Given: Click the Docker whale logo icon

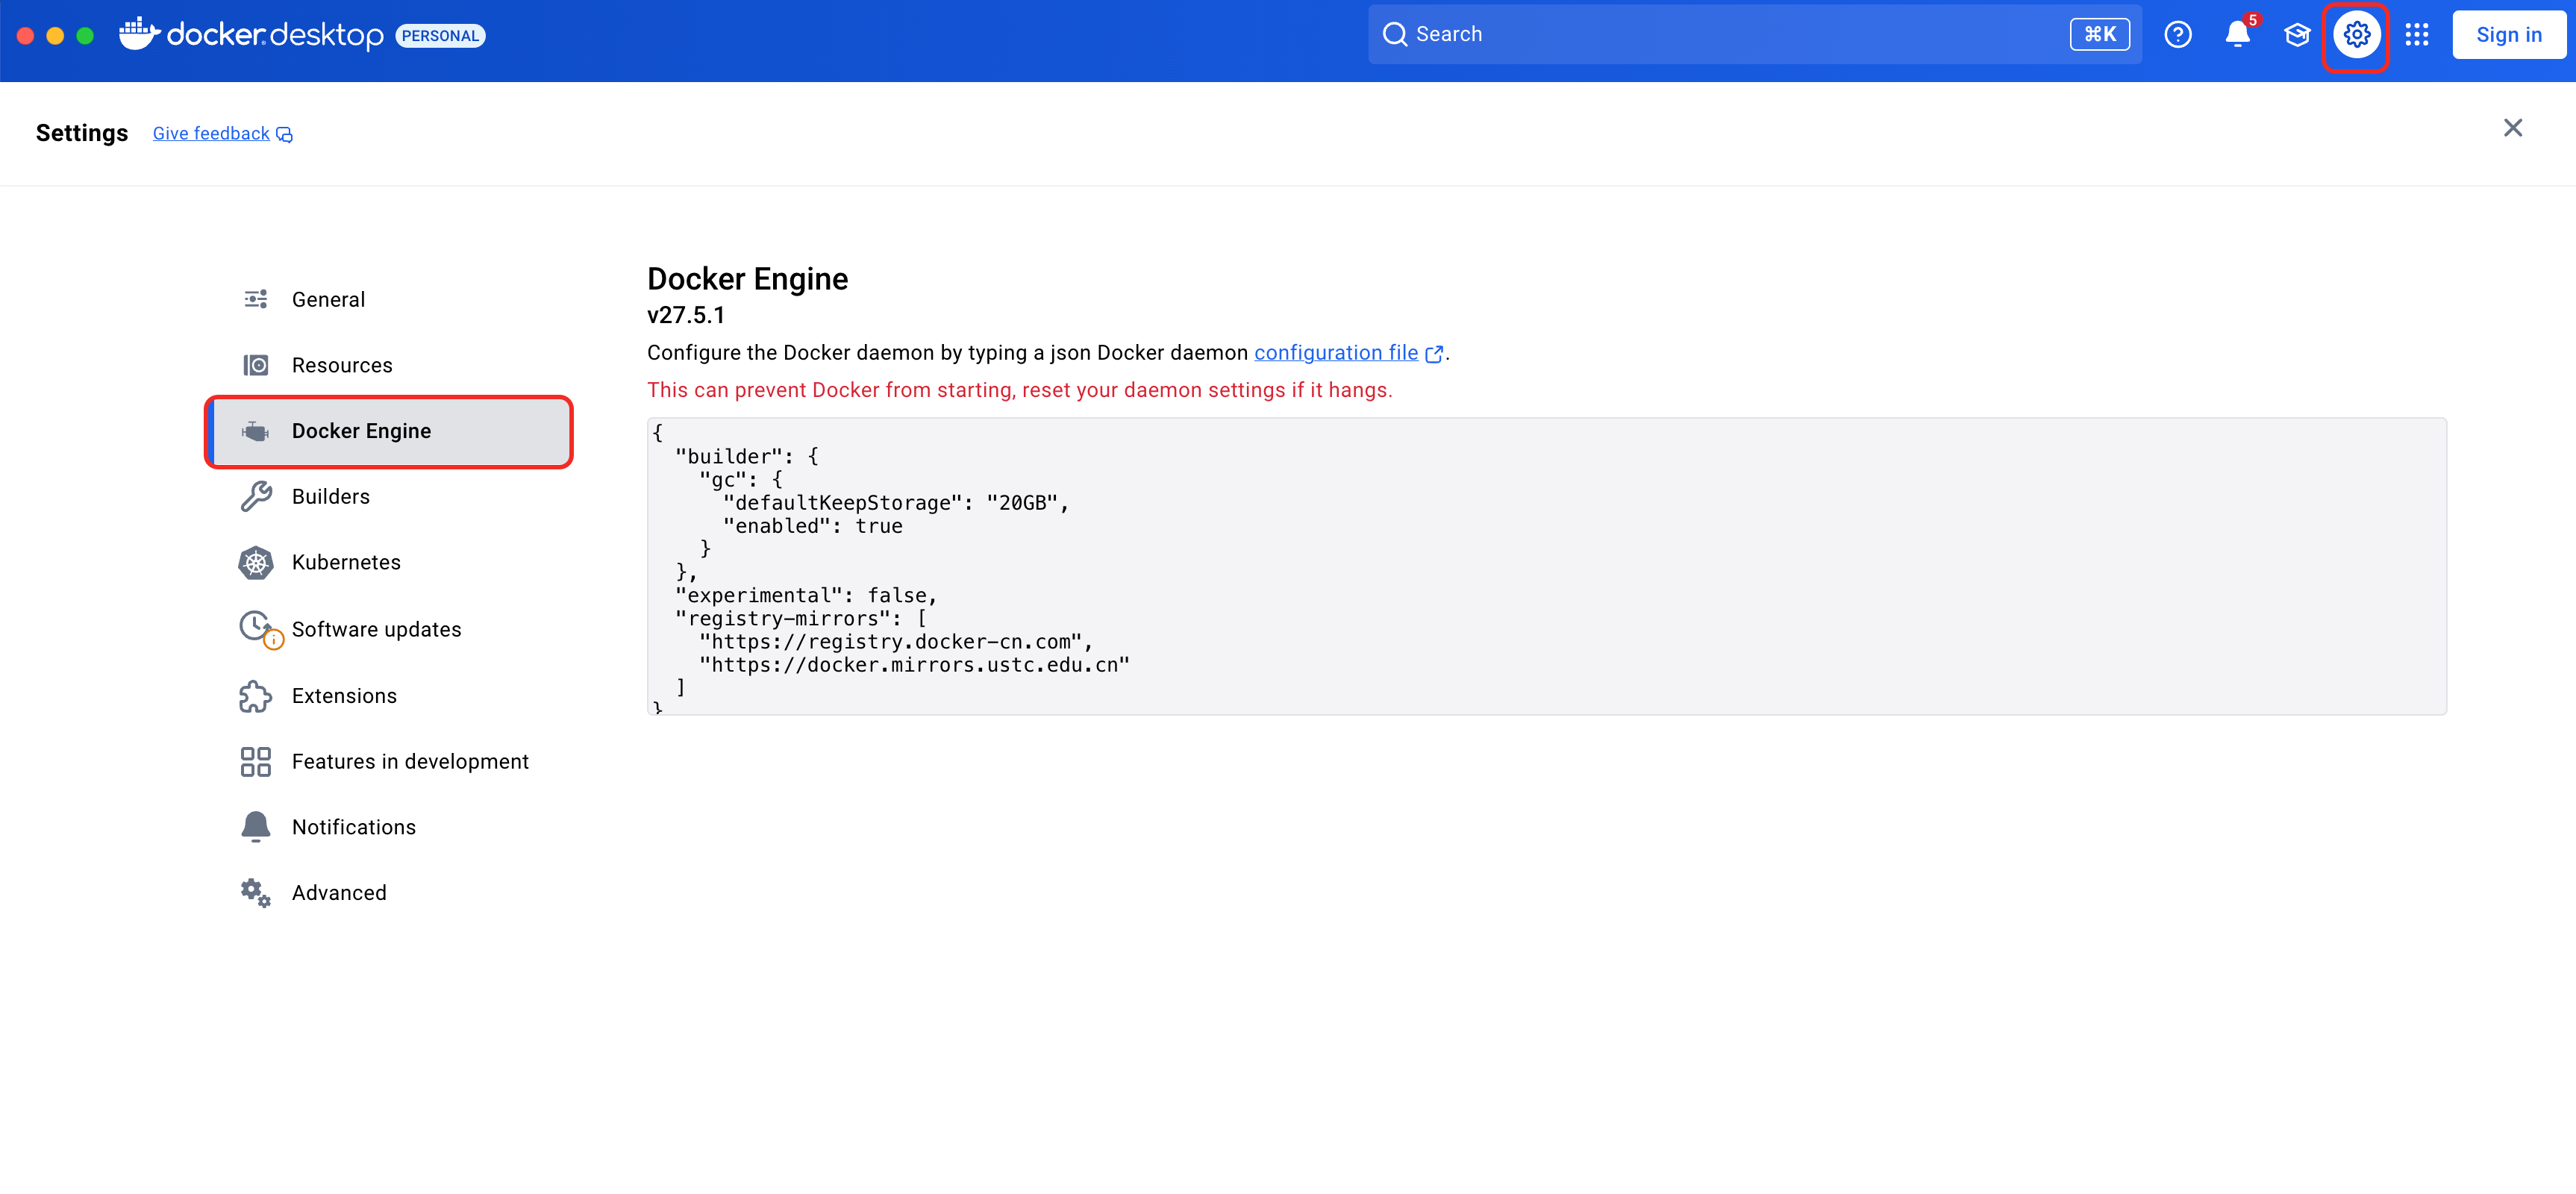Looking at the screenshot, I should (x=139, y=34).
